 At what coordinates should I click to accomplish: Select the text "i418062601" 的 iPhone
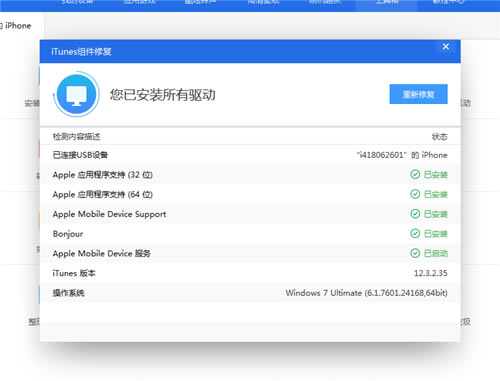(x=402, y=155)
